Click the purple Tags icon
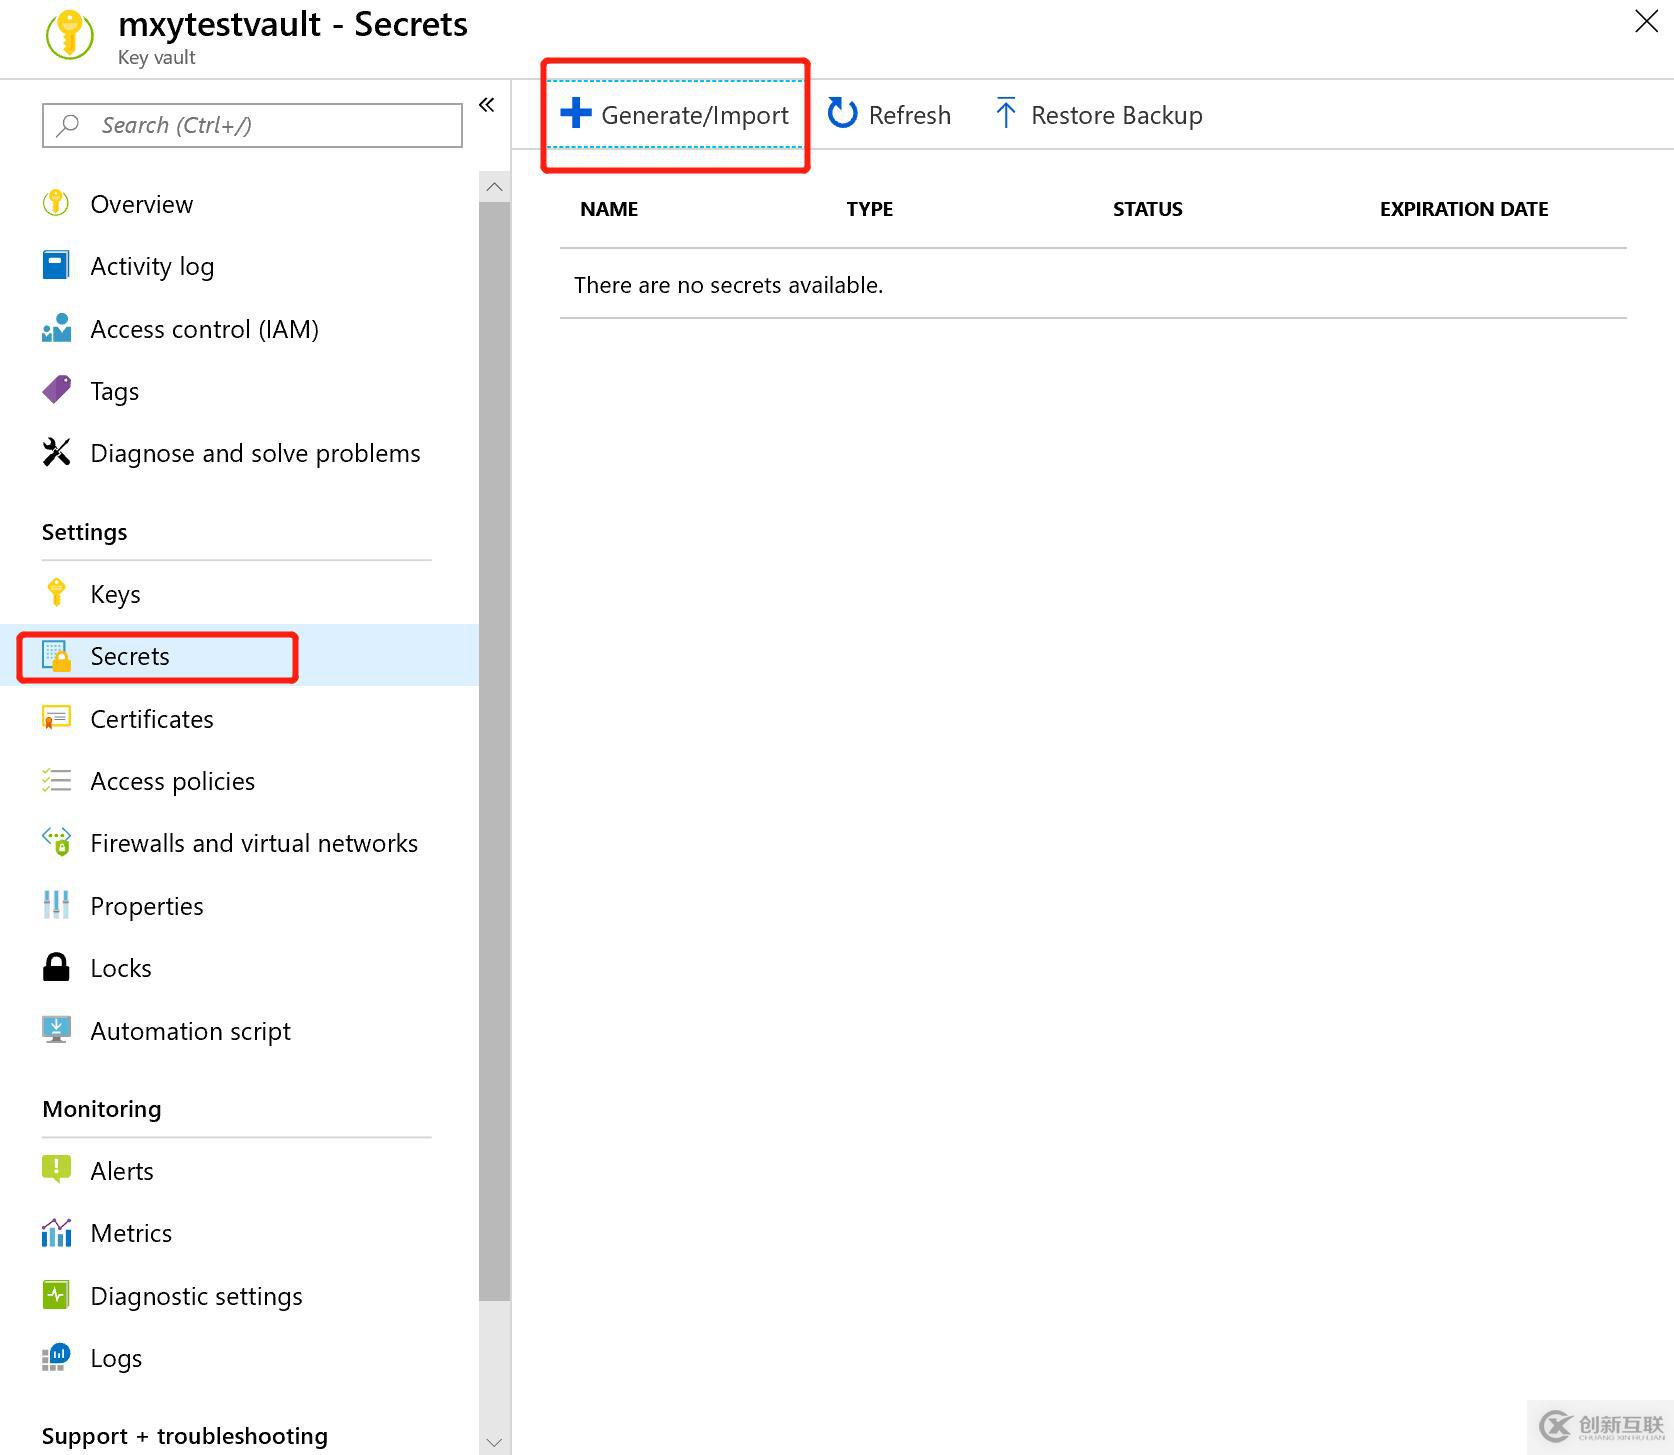 pos(56,390)
